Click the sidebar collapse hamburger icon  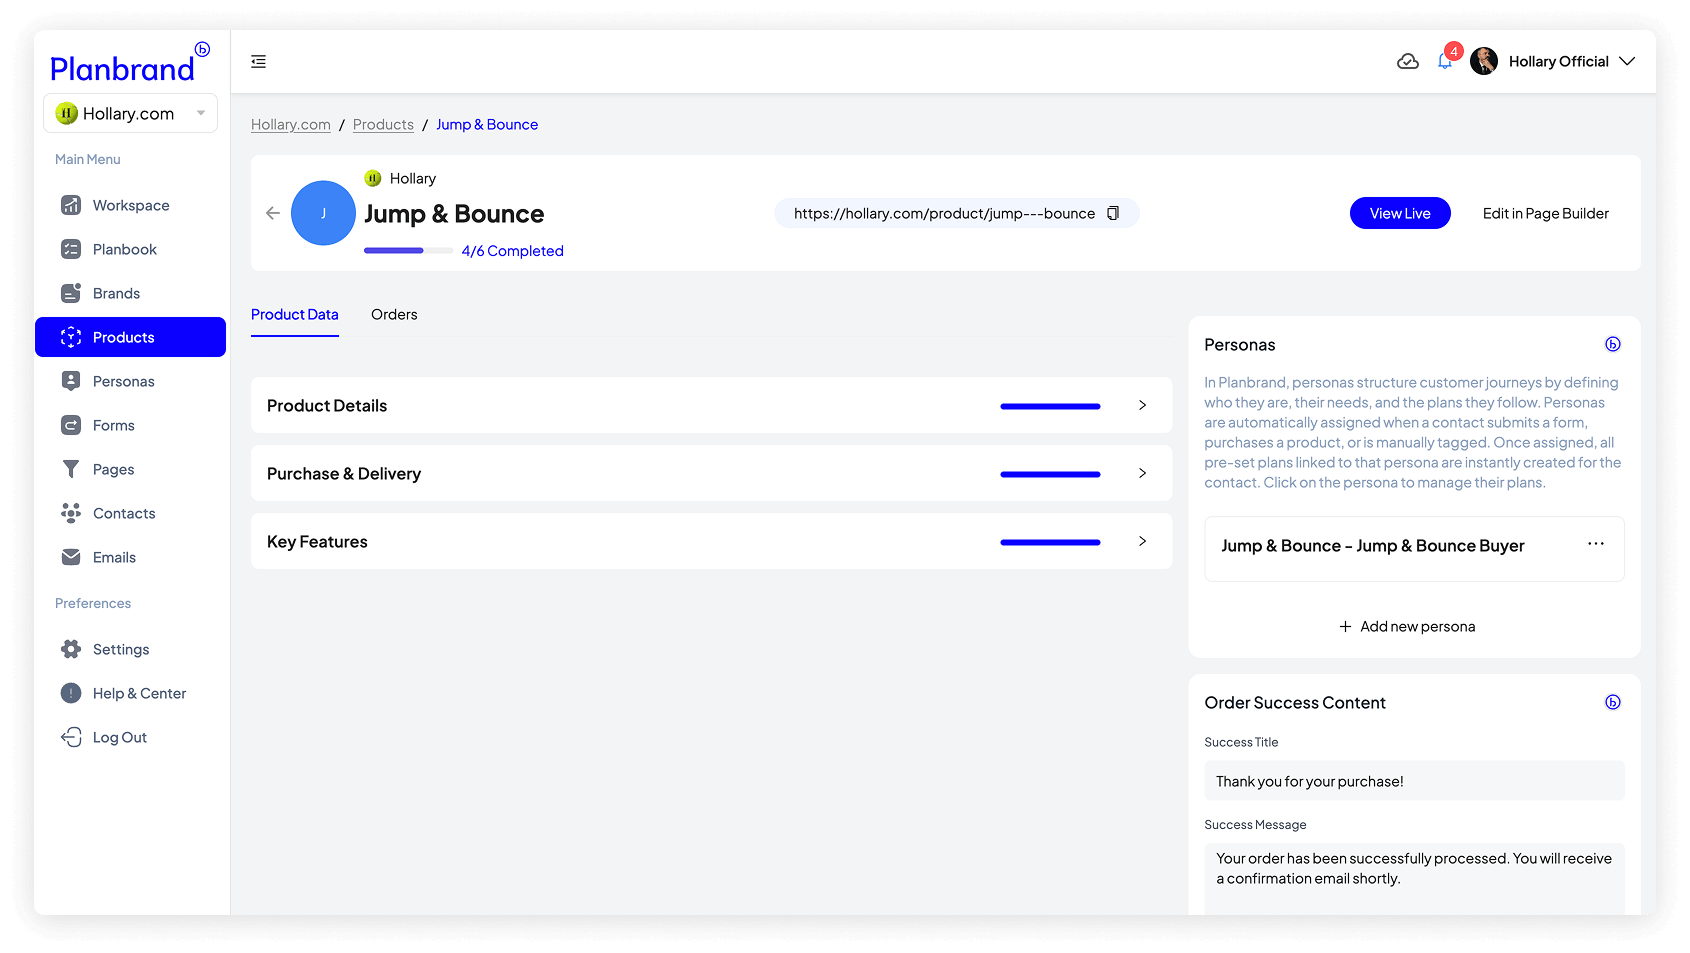pos(258,62)
